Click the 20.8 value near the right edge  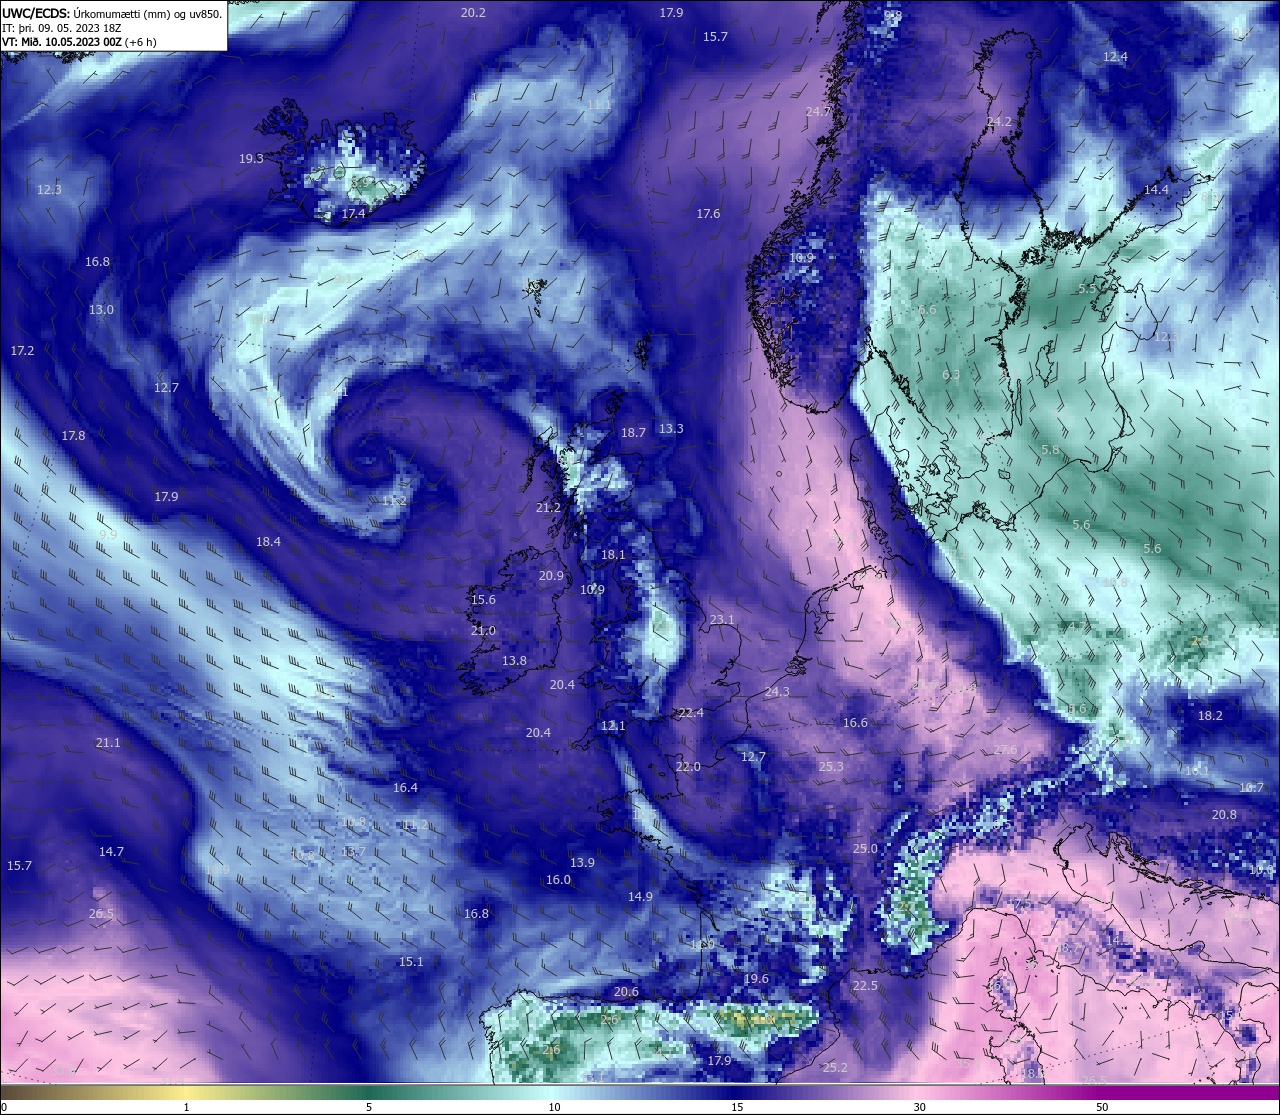1224,815
